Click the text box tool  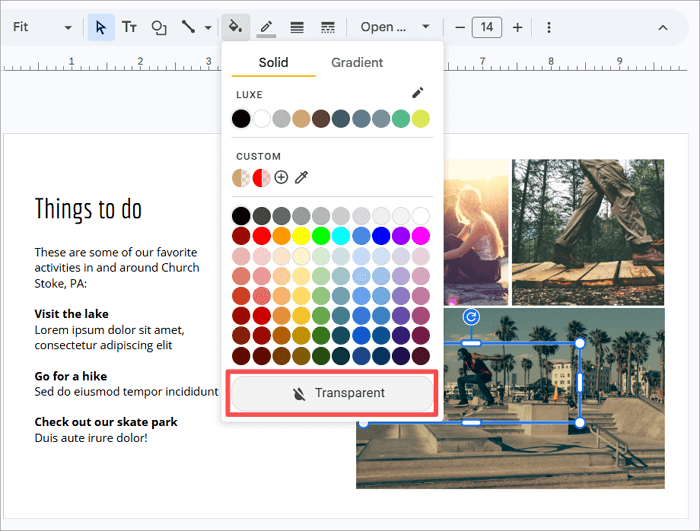click(129, 27)
